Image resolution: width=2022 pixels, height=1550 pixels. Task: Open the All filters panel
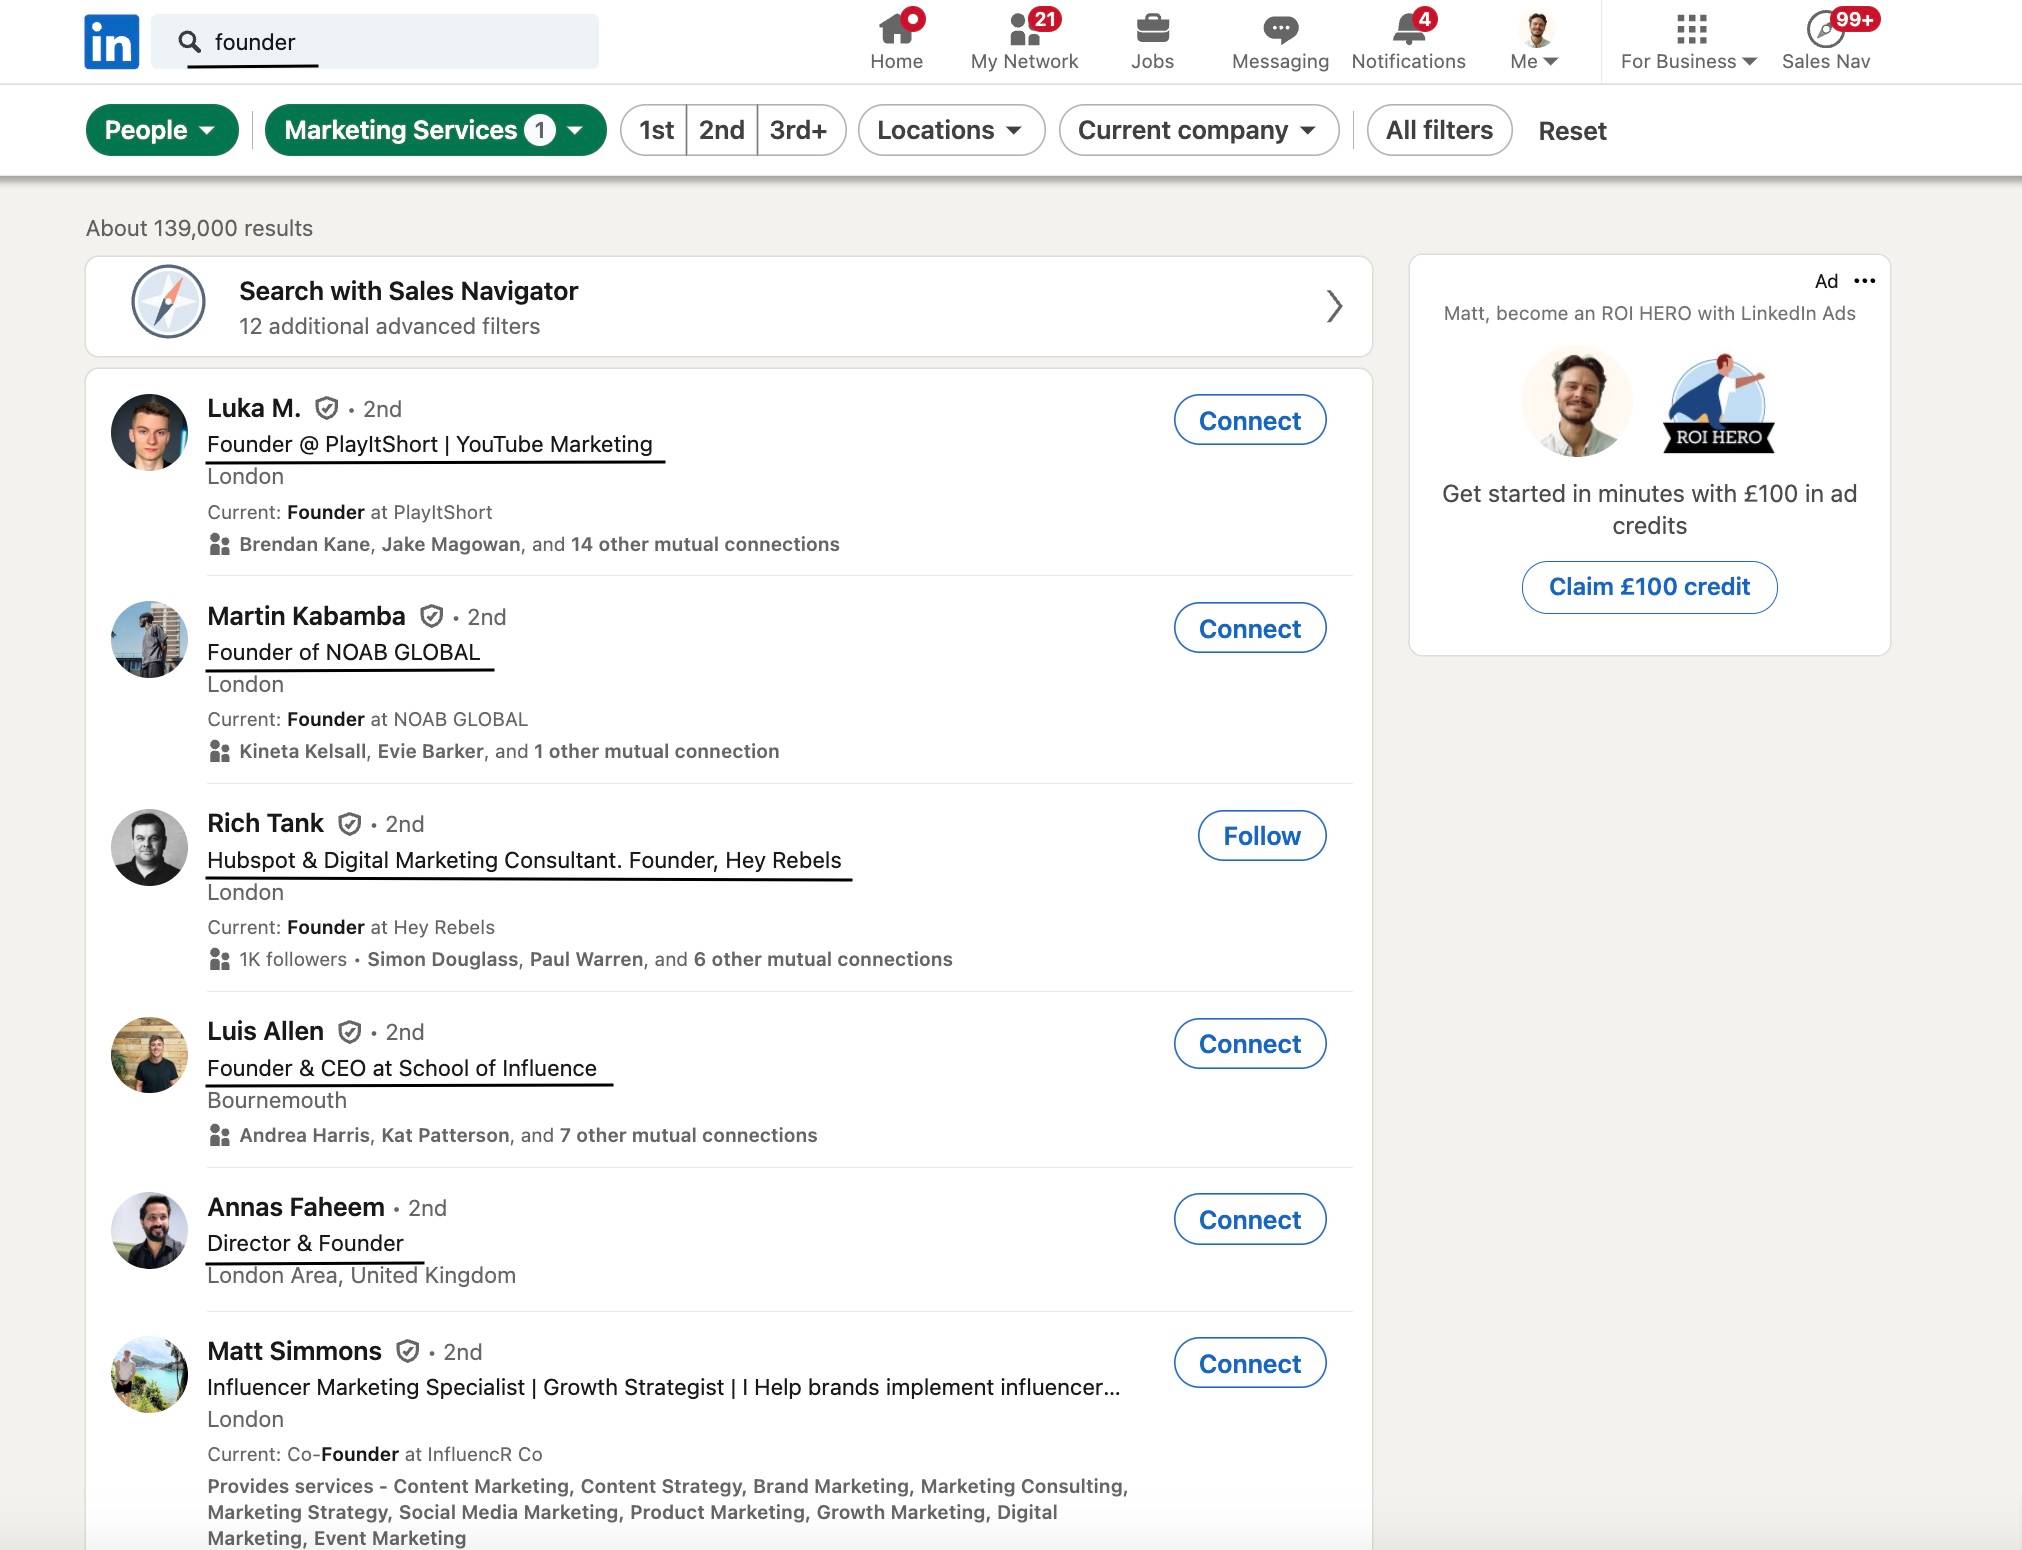point(1439,130)
